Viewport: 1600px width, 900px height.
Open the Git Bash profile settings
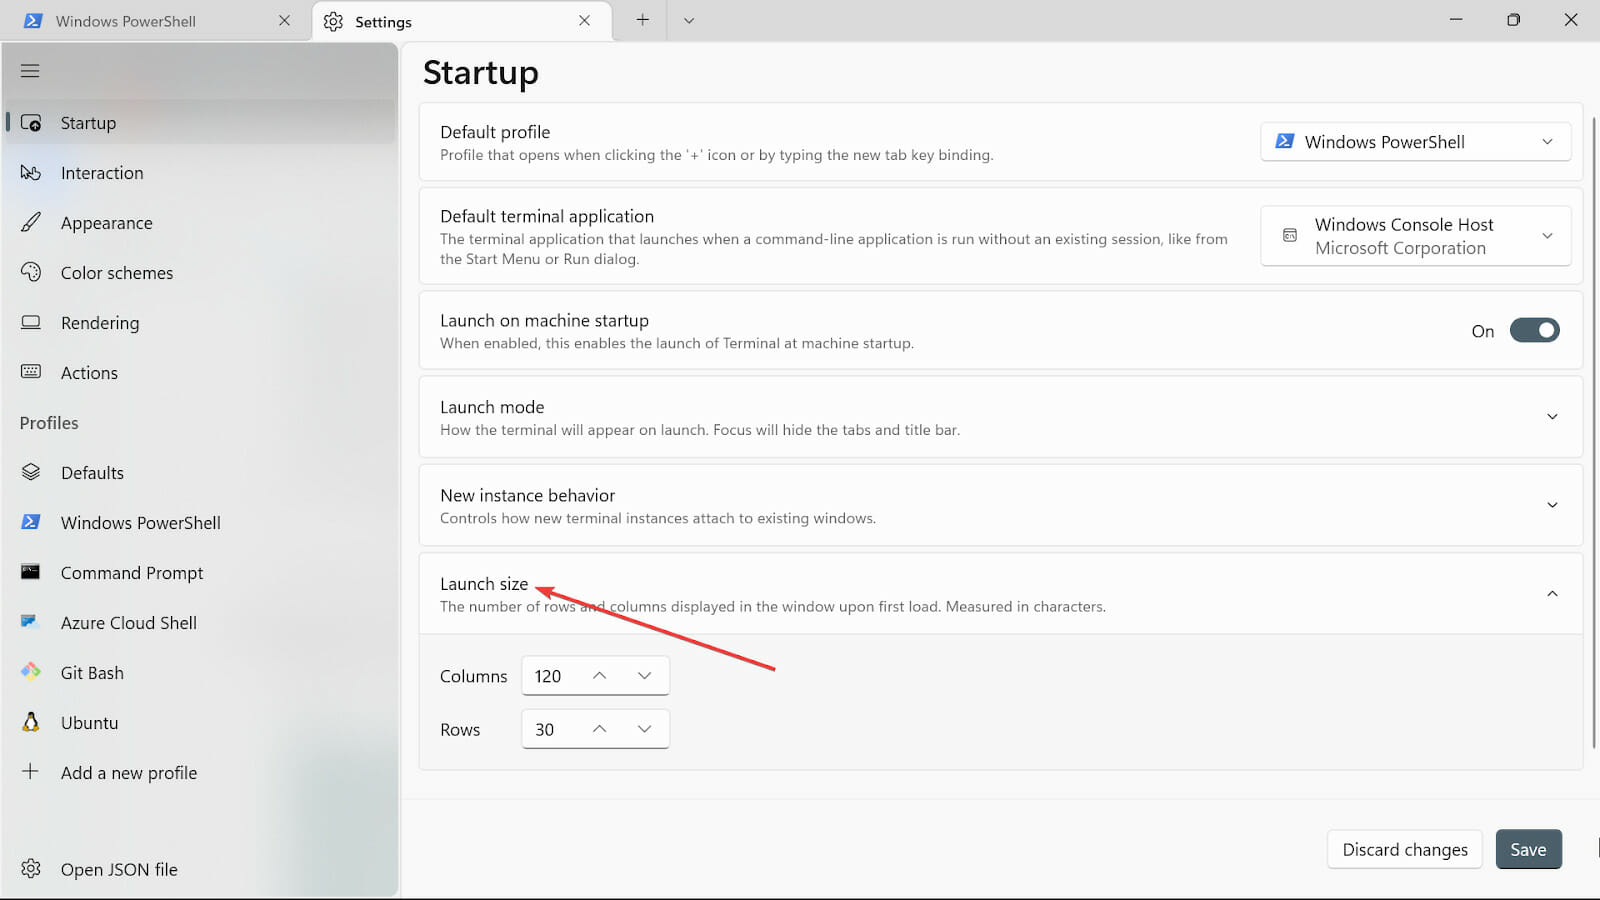click(200, 673)
